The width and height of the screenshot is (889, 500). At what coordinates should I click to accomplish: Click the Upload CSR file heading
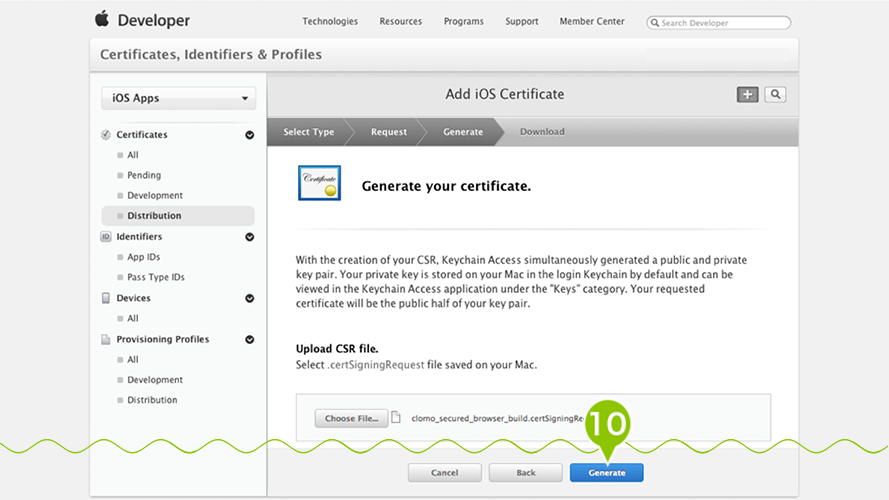pyautogui.click(x=337, y=349)
